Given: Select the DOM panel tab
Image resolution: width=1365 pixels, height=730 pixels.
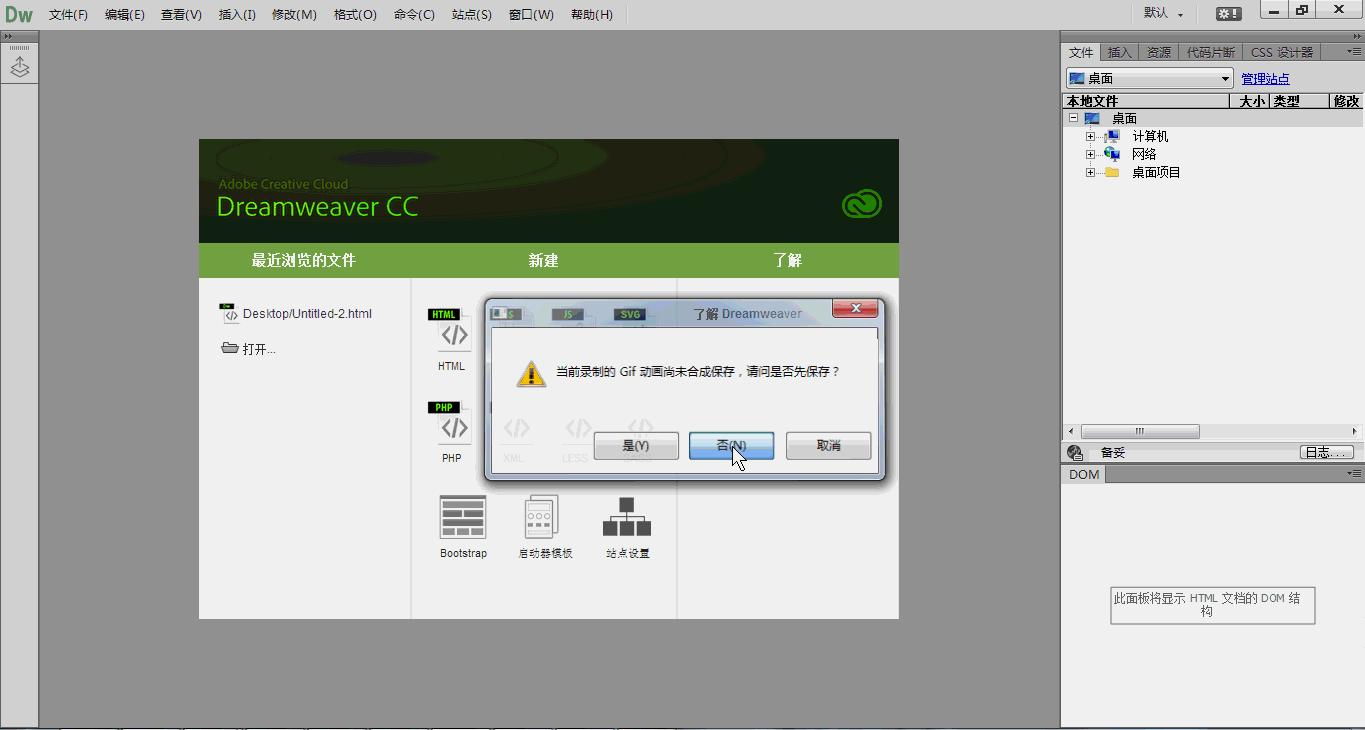Looking at the screenshot, I should click(1084, 474).
